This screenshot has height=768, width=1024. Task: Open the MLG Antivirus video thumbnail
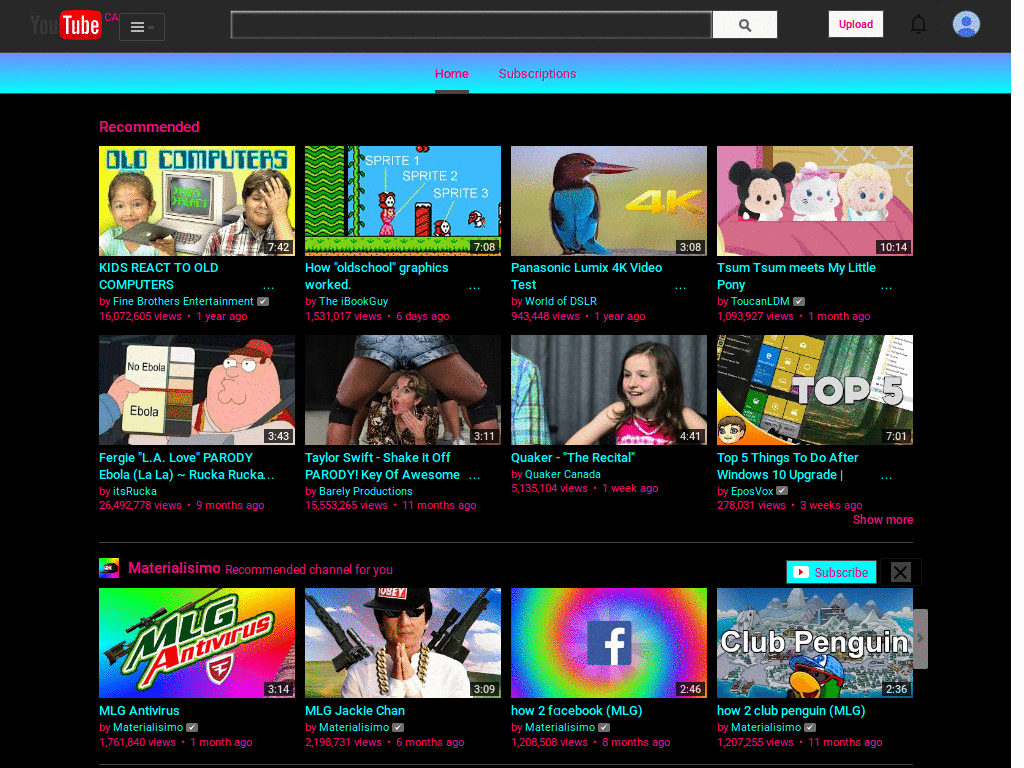pos(197,643)
